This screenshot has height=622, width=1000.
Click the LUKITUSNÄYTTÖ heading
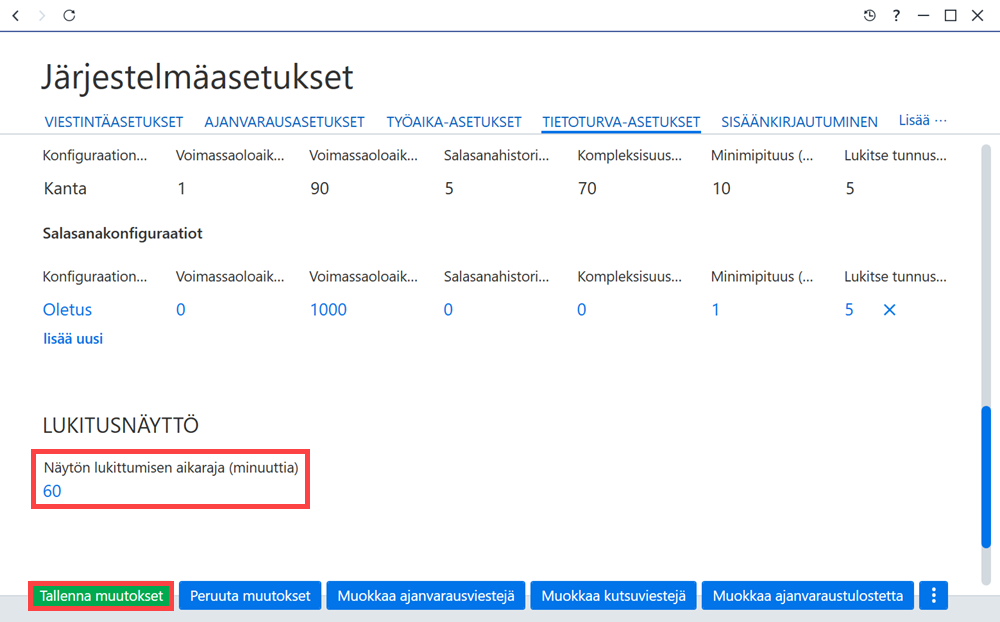click(121, 425)
